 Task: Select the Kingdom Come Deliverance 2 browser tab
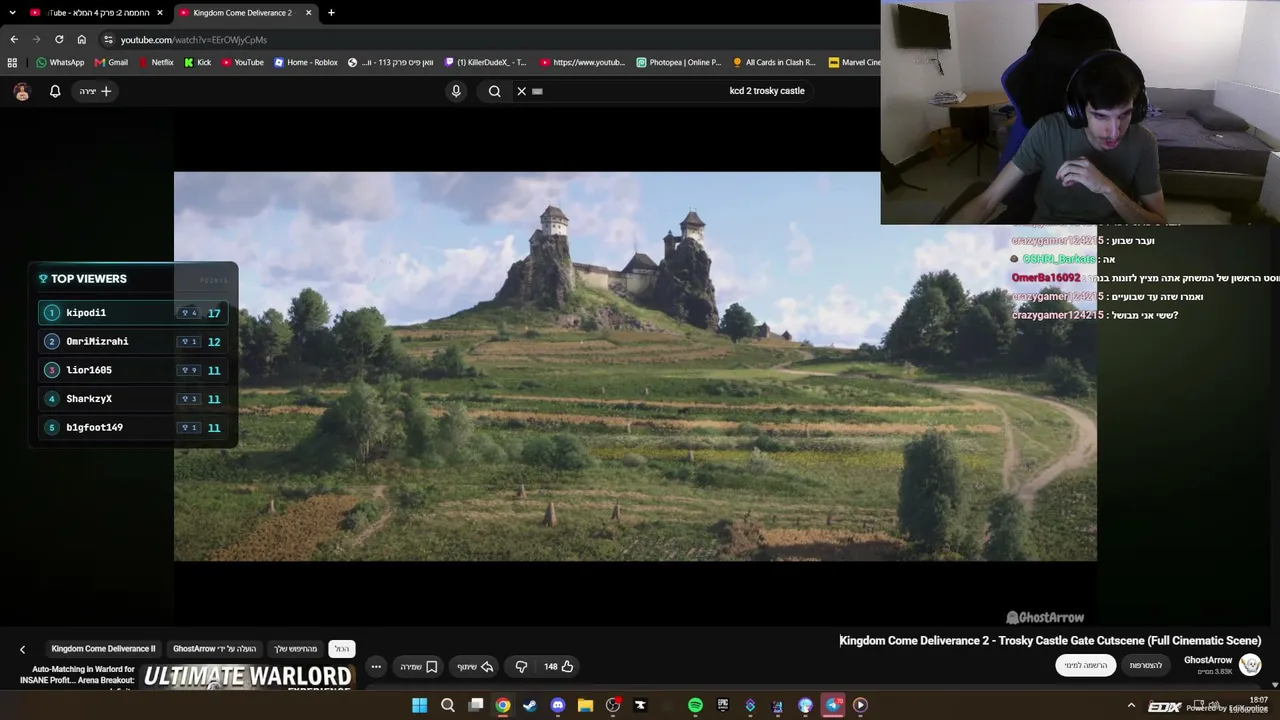pos(245,13)
